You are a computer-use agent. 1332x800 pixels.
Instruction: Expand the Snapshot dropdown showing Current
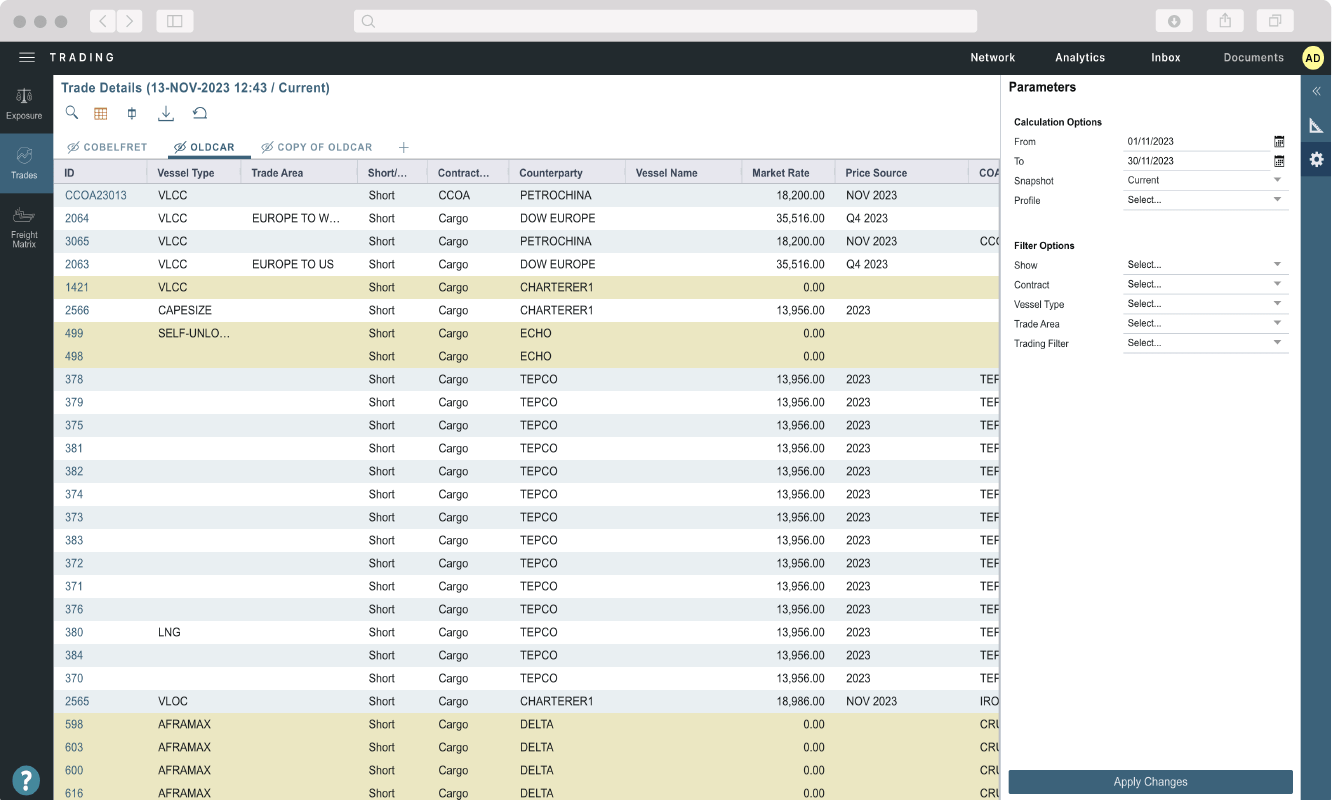(x=1205, y=181)
